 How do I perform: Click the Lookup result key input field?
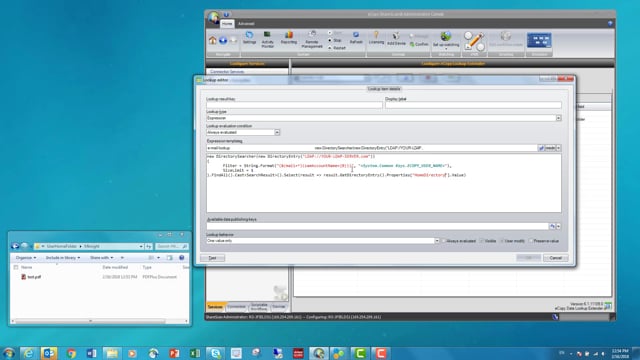[294, 105]
